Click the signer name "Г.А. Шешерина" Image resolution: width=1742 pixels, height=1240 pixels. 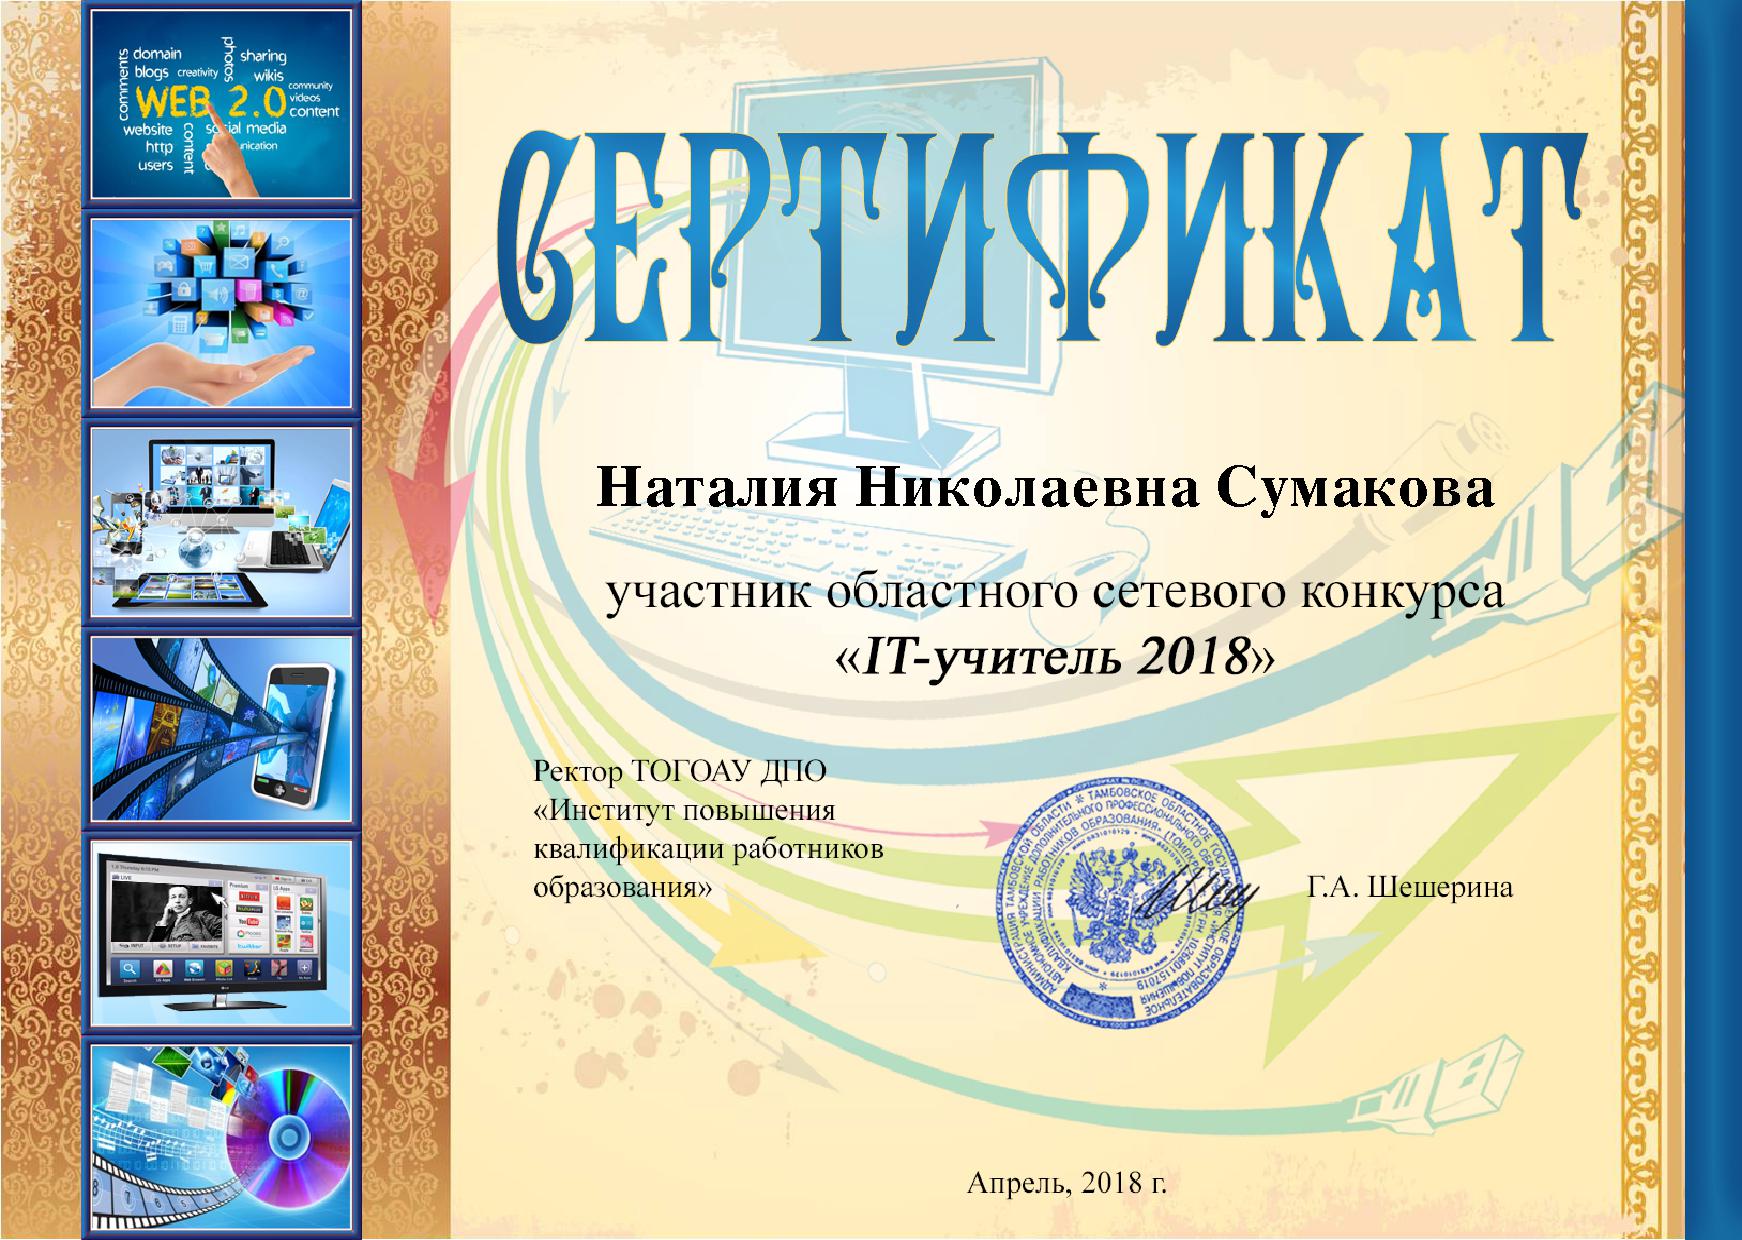[1409, 887]
